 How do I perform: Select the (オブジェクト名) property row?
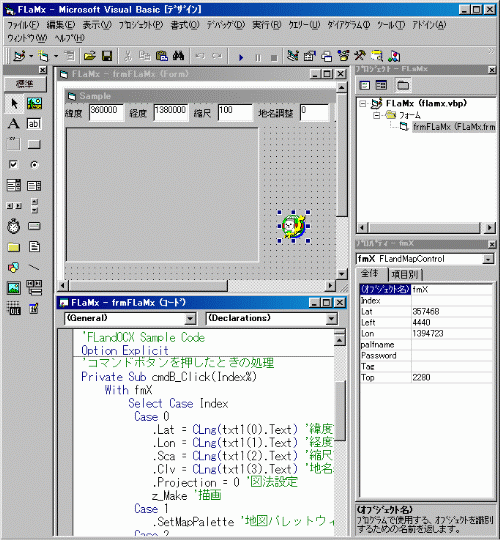426,290
